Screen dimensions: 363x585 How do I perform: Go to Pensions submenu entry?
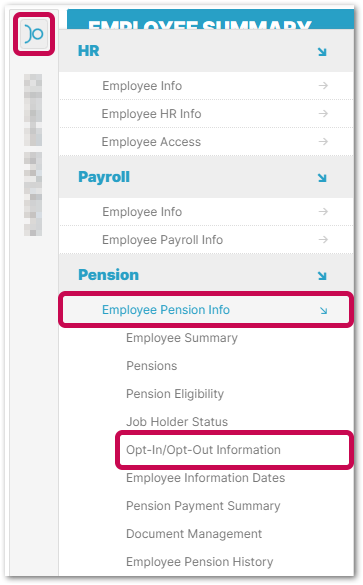[151, 366]
